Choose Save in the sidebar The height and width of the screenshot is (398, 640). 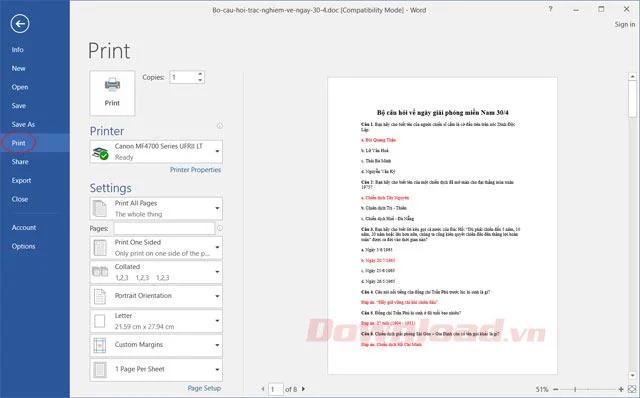click(x=19, y=106)
